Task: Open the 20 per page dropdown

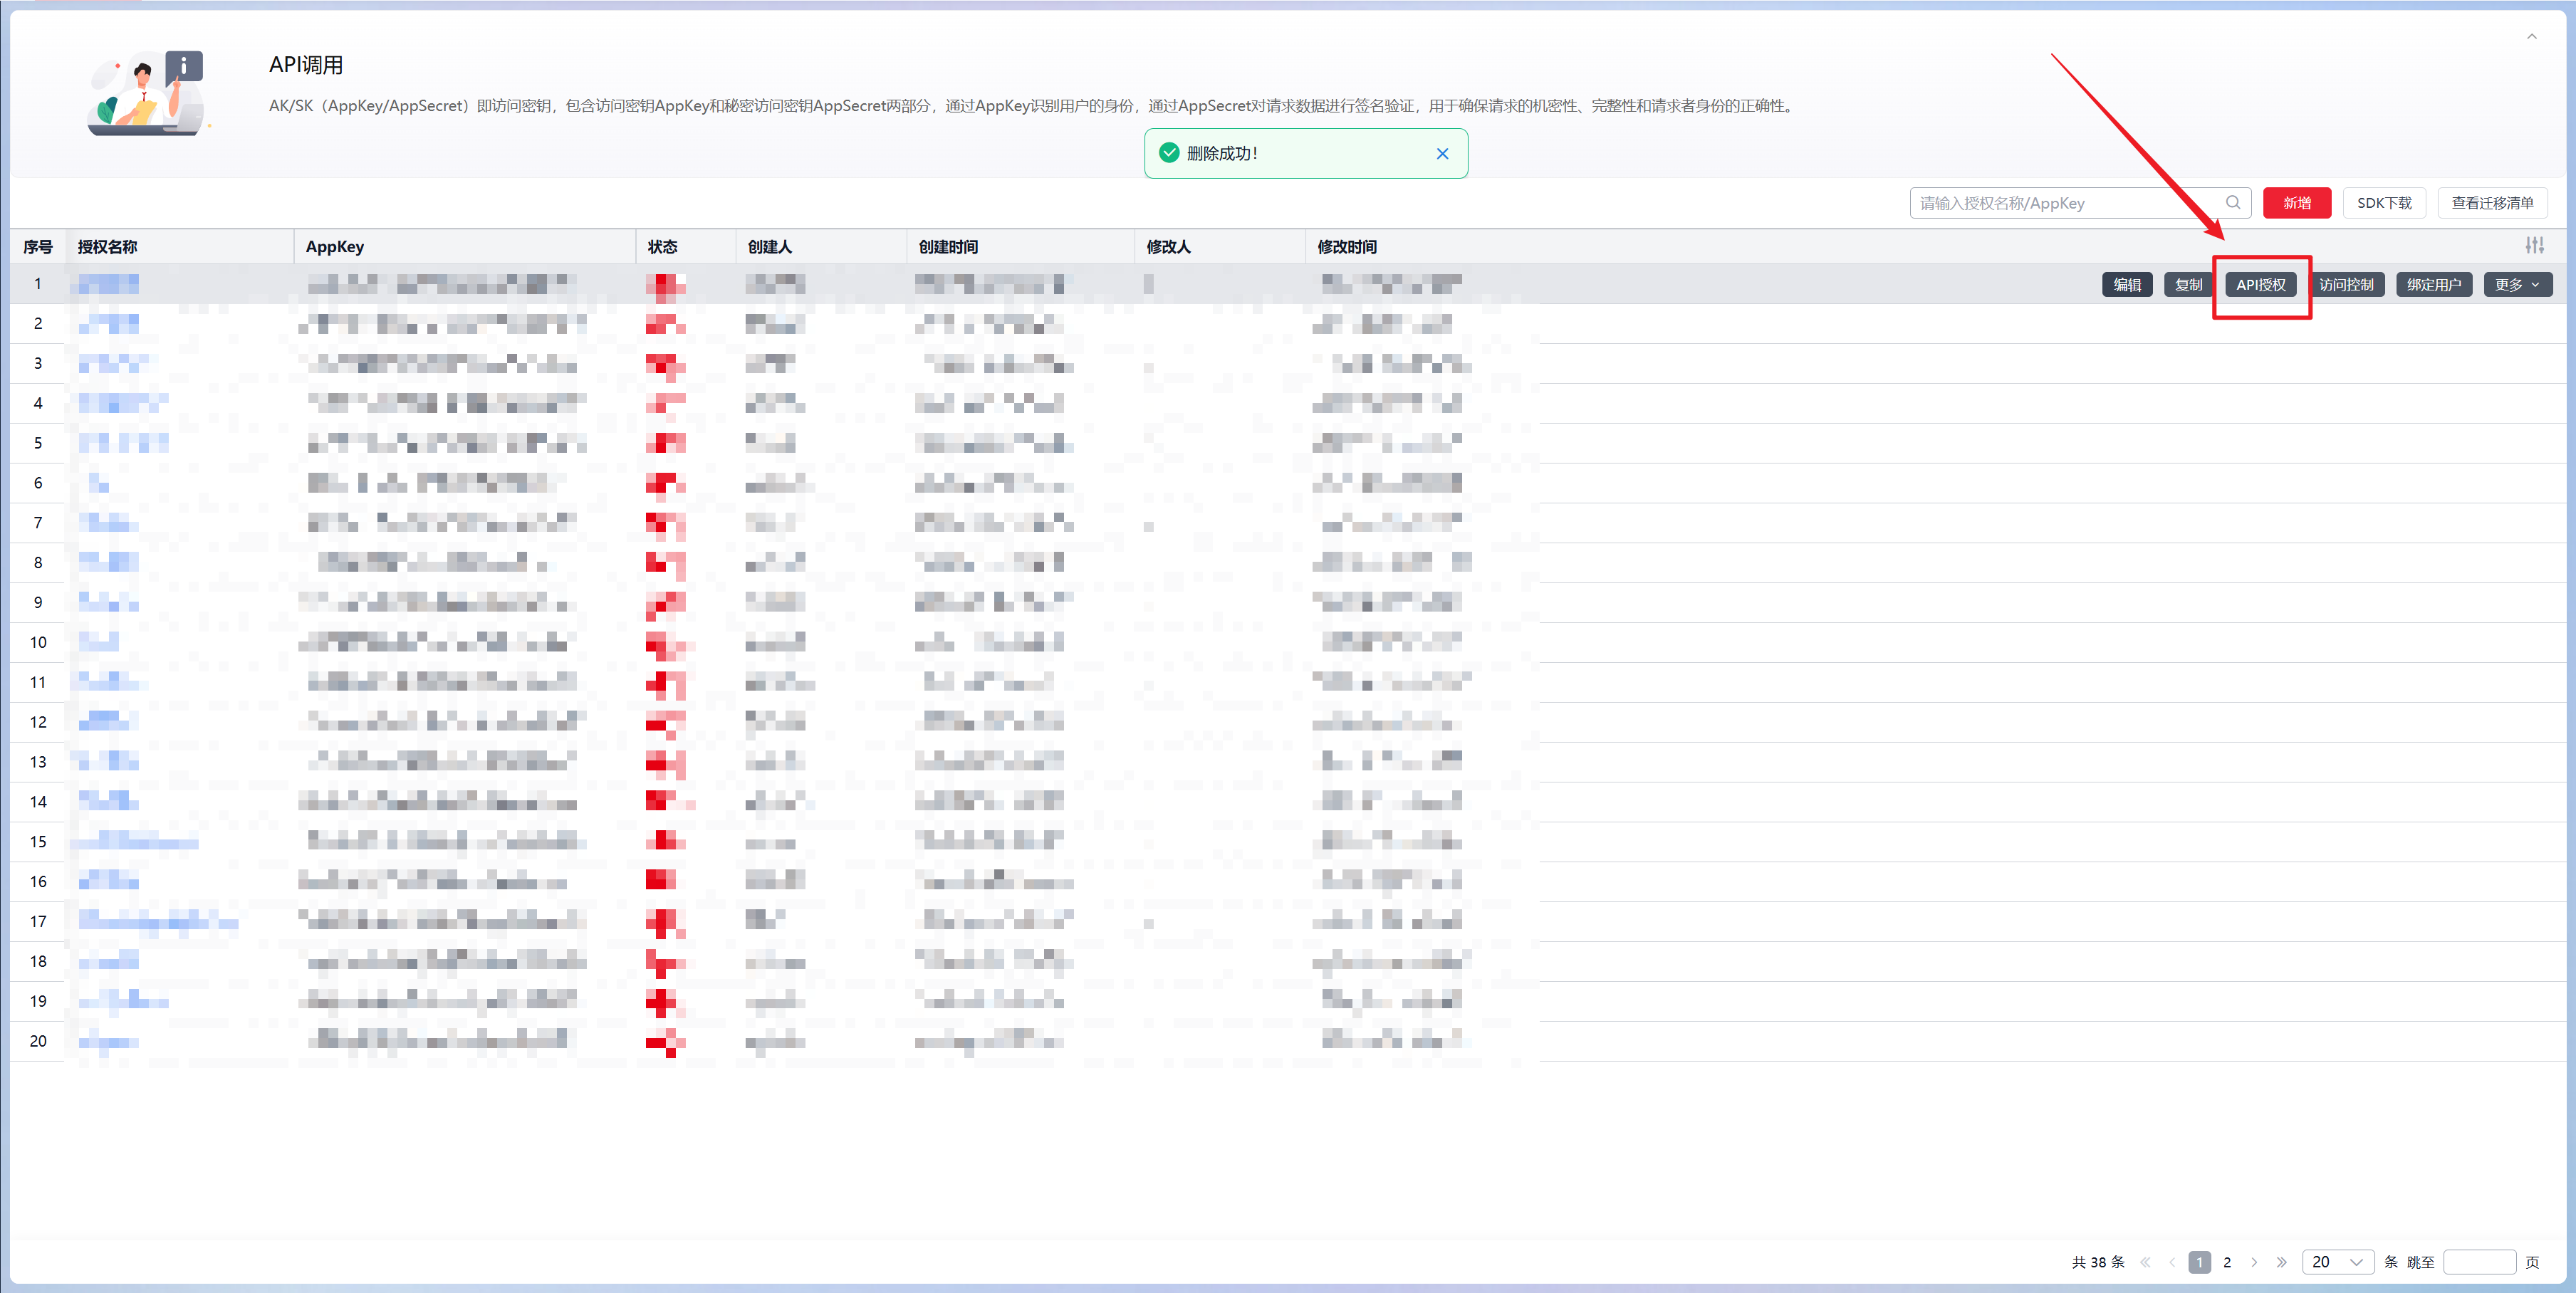Action: 2337,1262
